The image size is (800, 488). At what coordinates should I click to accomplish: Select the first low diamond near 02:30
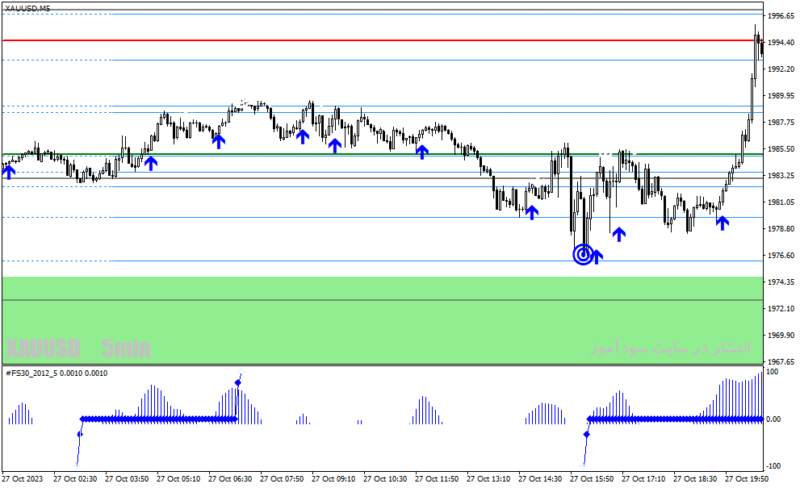pyautogui.click(x=80, y=434)
